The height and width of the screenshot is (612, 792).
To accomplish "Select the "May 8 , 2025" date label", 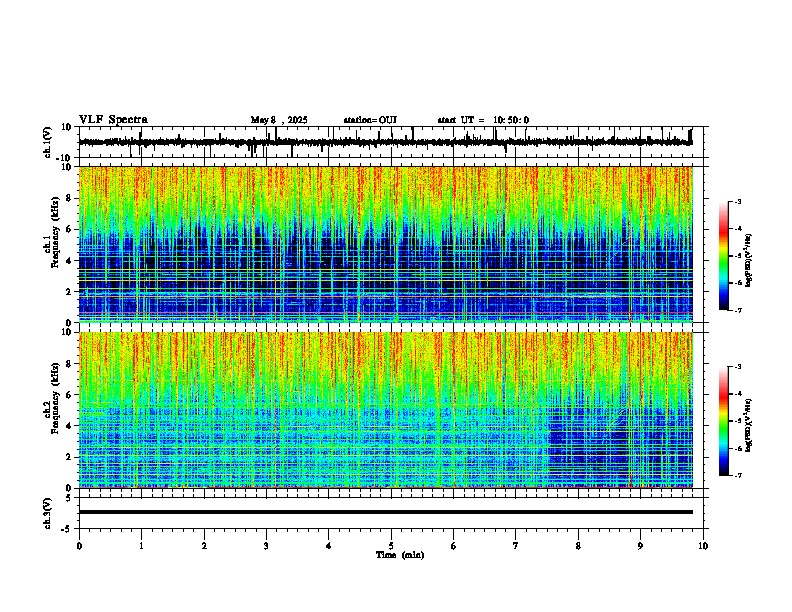I will click(x=279, y=120).
